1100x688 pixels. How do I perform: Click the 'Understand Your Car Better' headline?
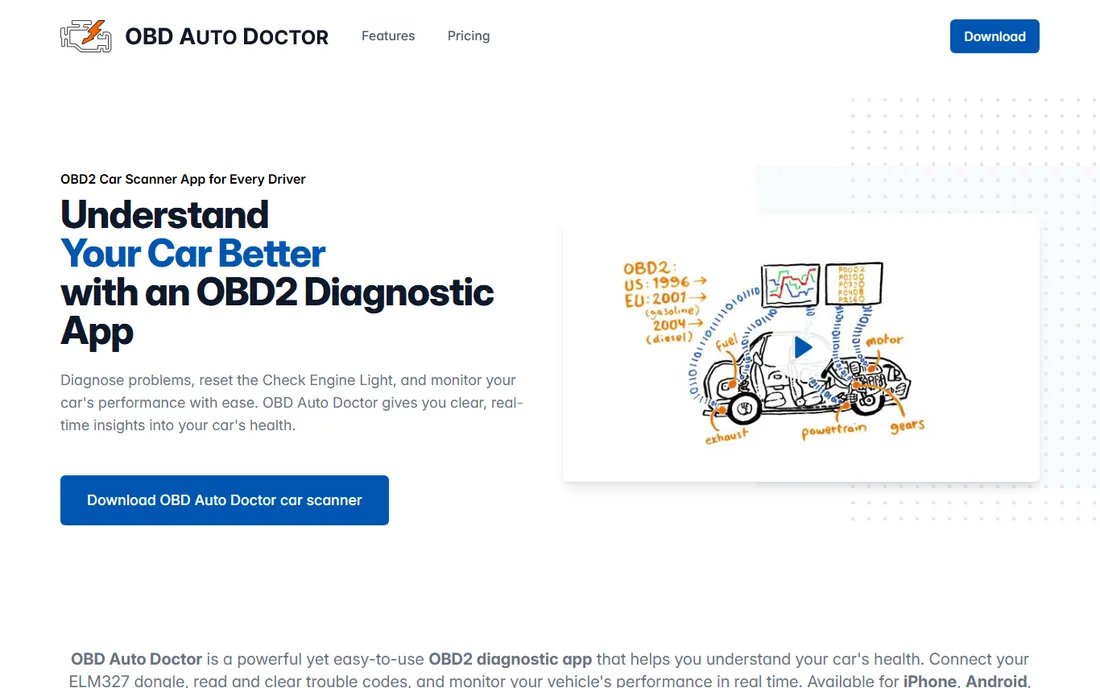click(277, 273)
